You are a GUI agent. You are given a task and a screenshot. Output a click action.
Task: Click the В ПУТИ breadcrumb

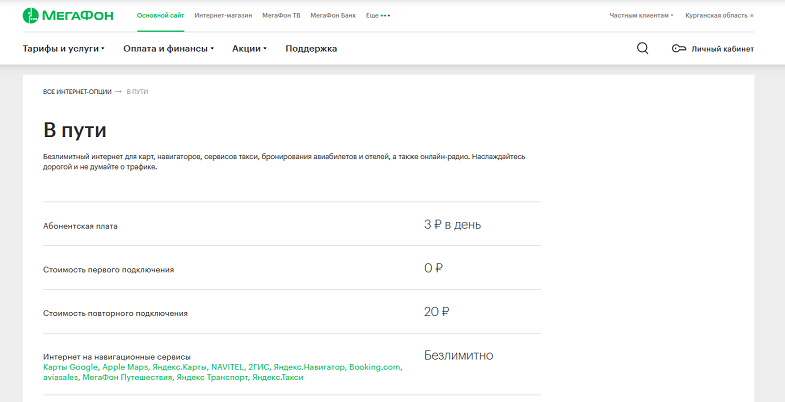(137, 92)
